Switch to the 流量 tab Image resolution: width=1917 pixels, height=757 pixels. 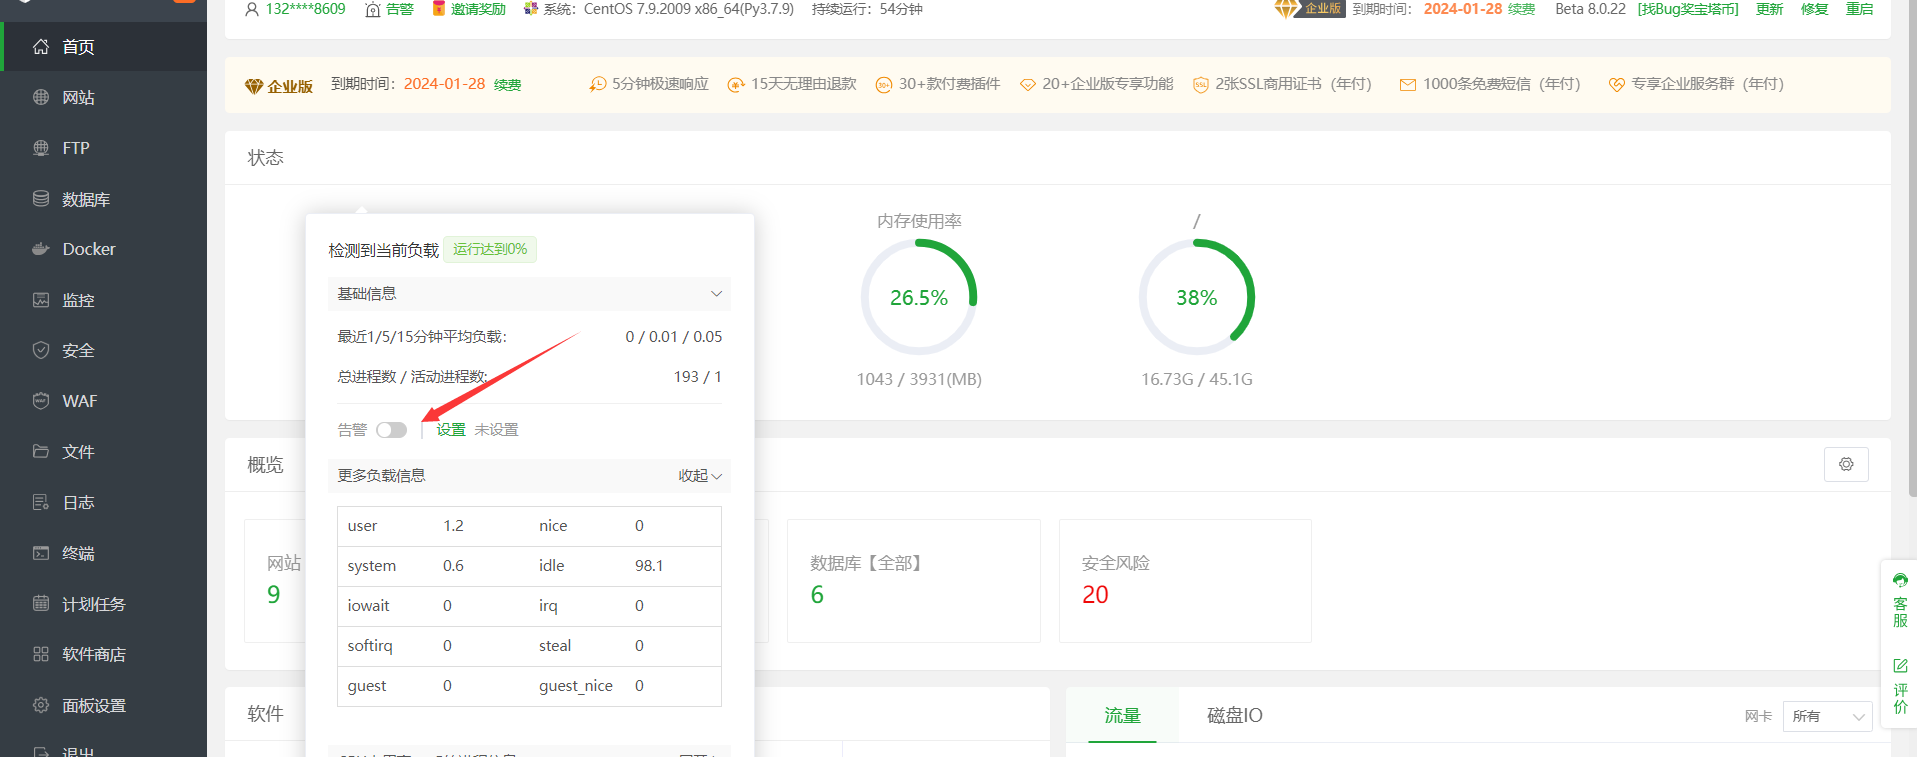[1122, 715]
